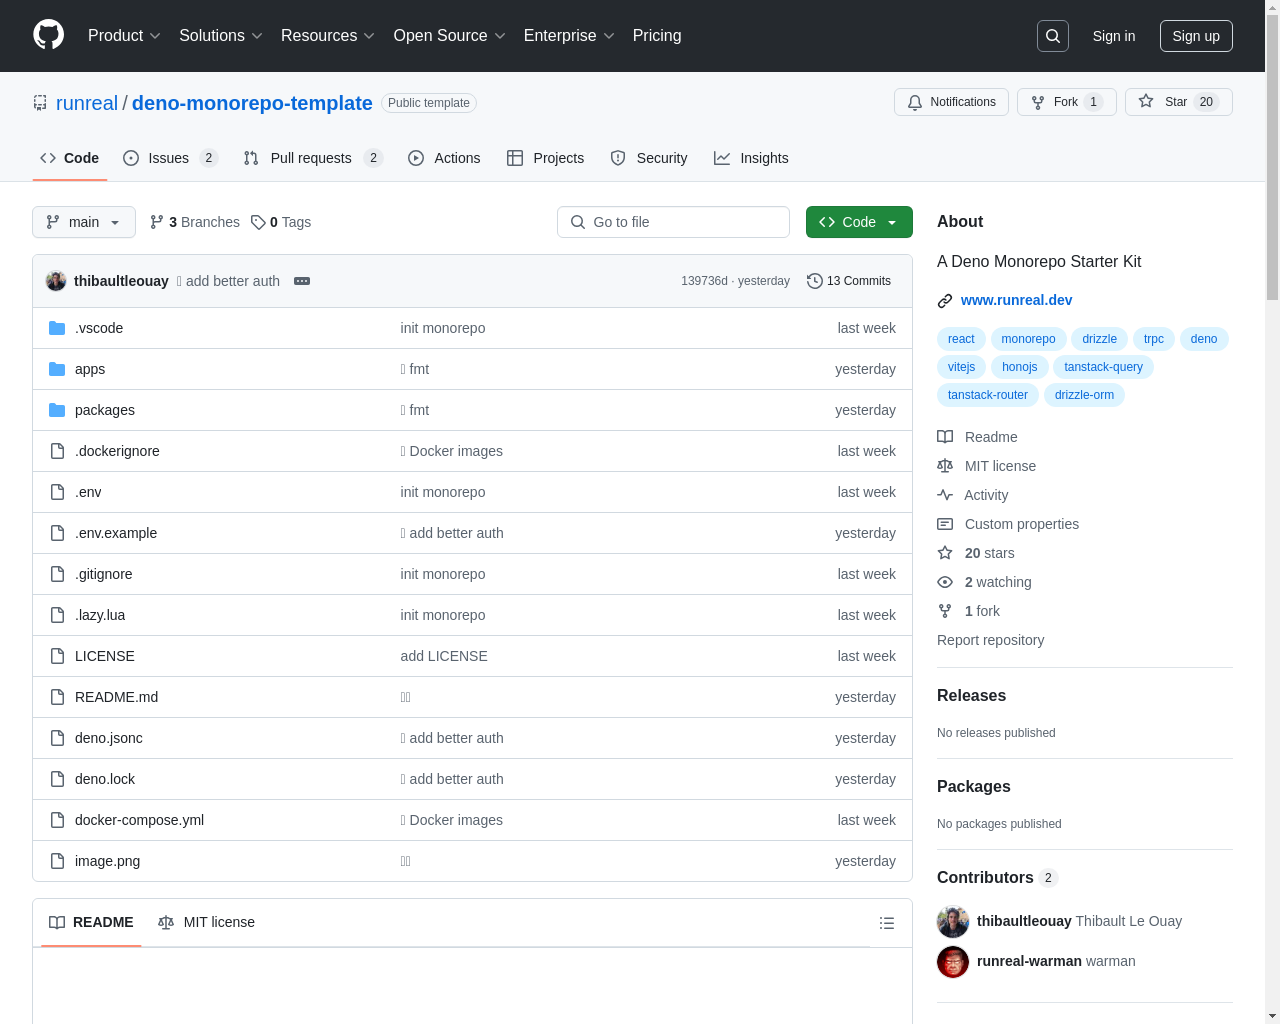Image resolution: width=1280 pixels, height=1024 pixels.
Task: Open www.runreal.dev website link
Action: click(x=1016, y=300)
